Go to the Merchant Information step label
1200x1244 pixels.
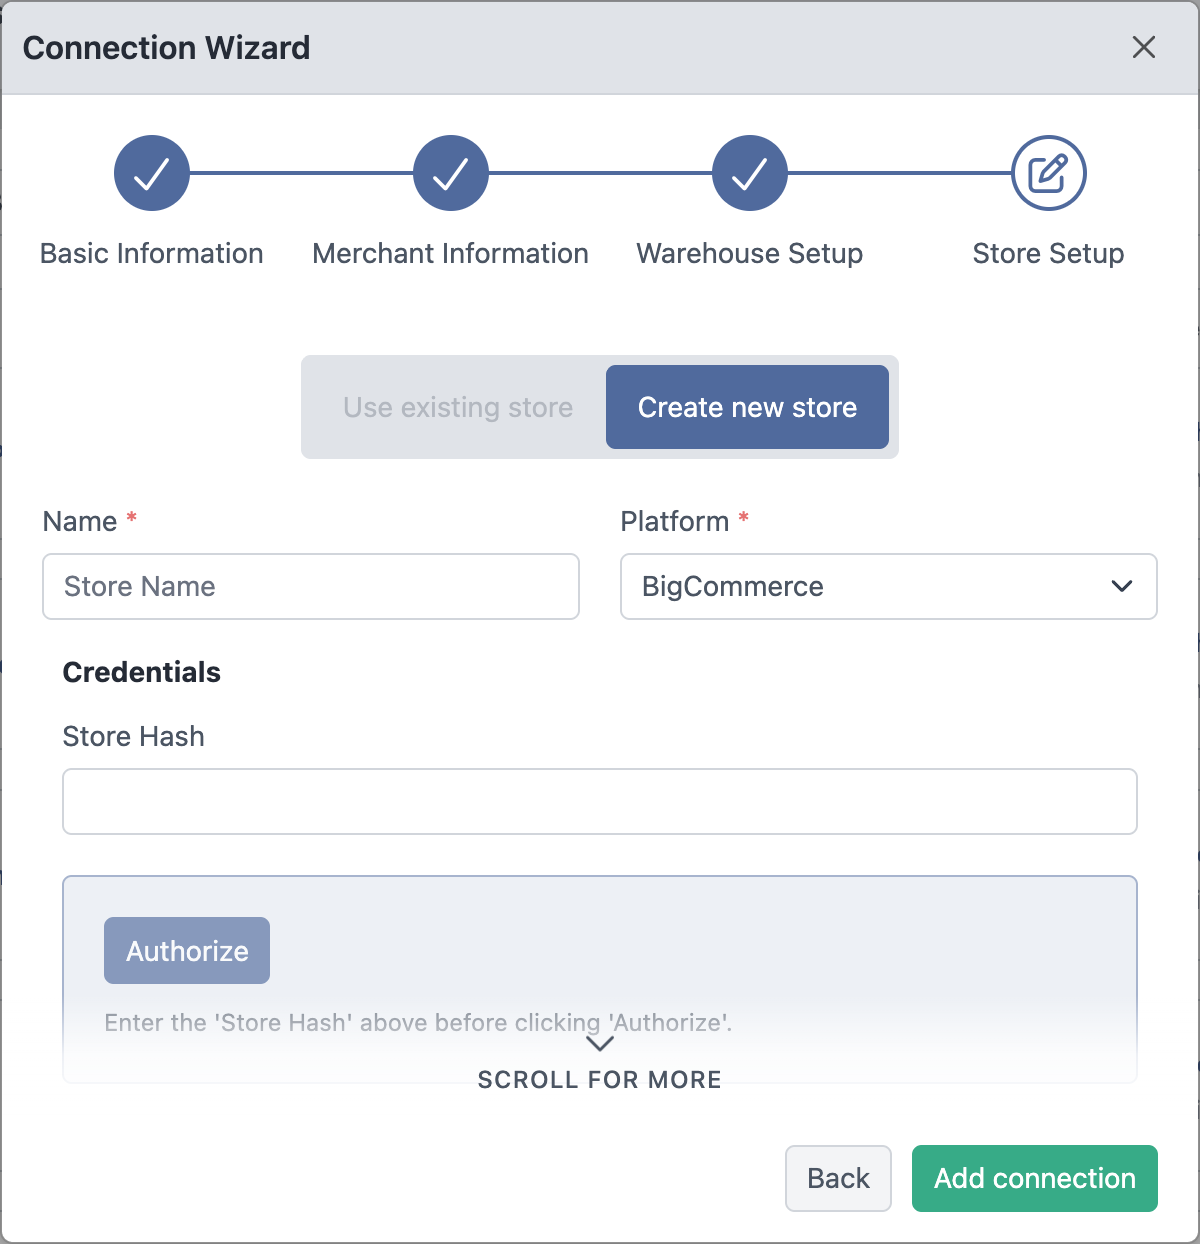click(x=451, y=254)
